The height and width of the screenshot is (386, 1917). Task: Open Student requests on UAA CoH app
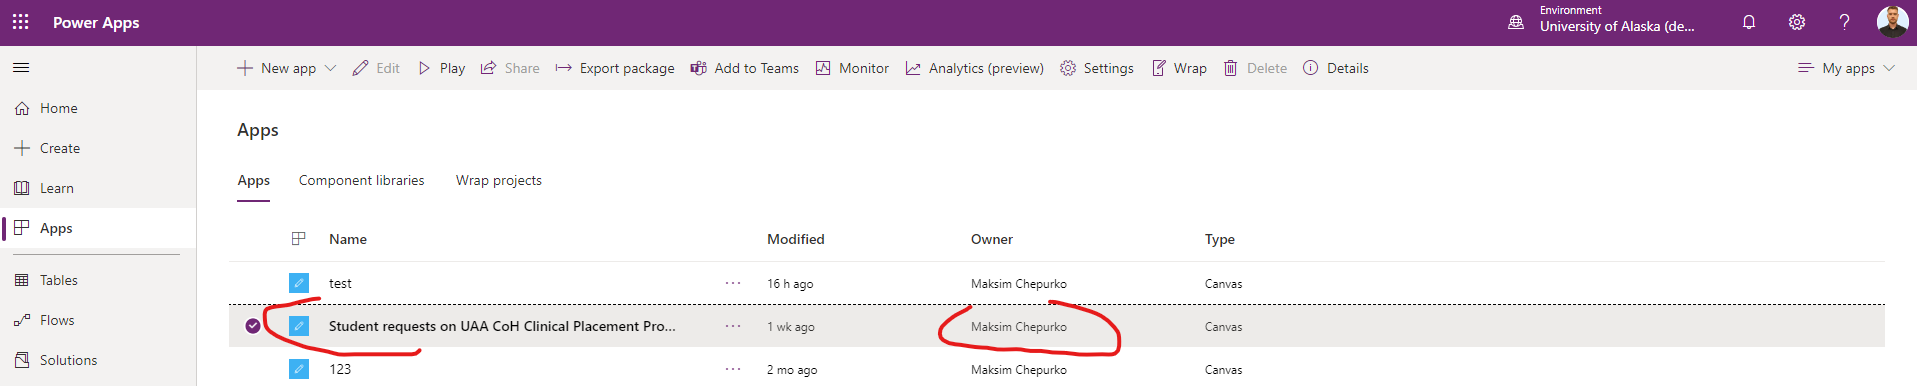click(502, 326)
